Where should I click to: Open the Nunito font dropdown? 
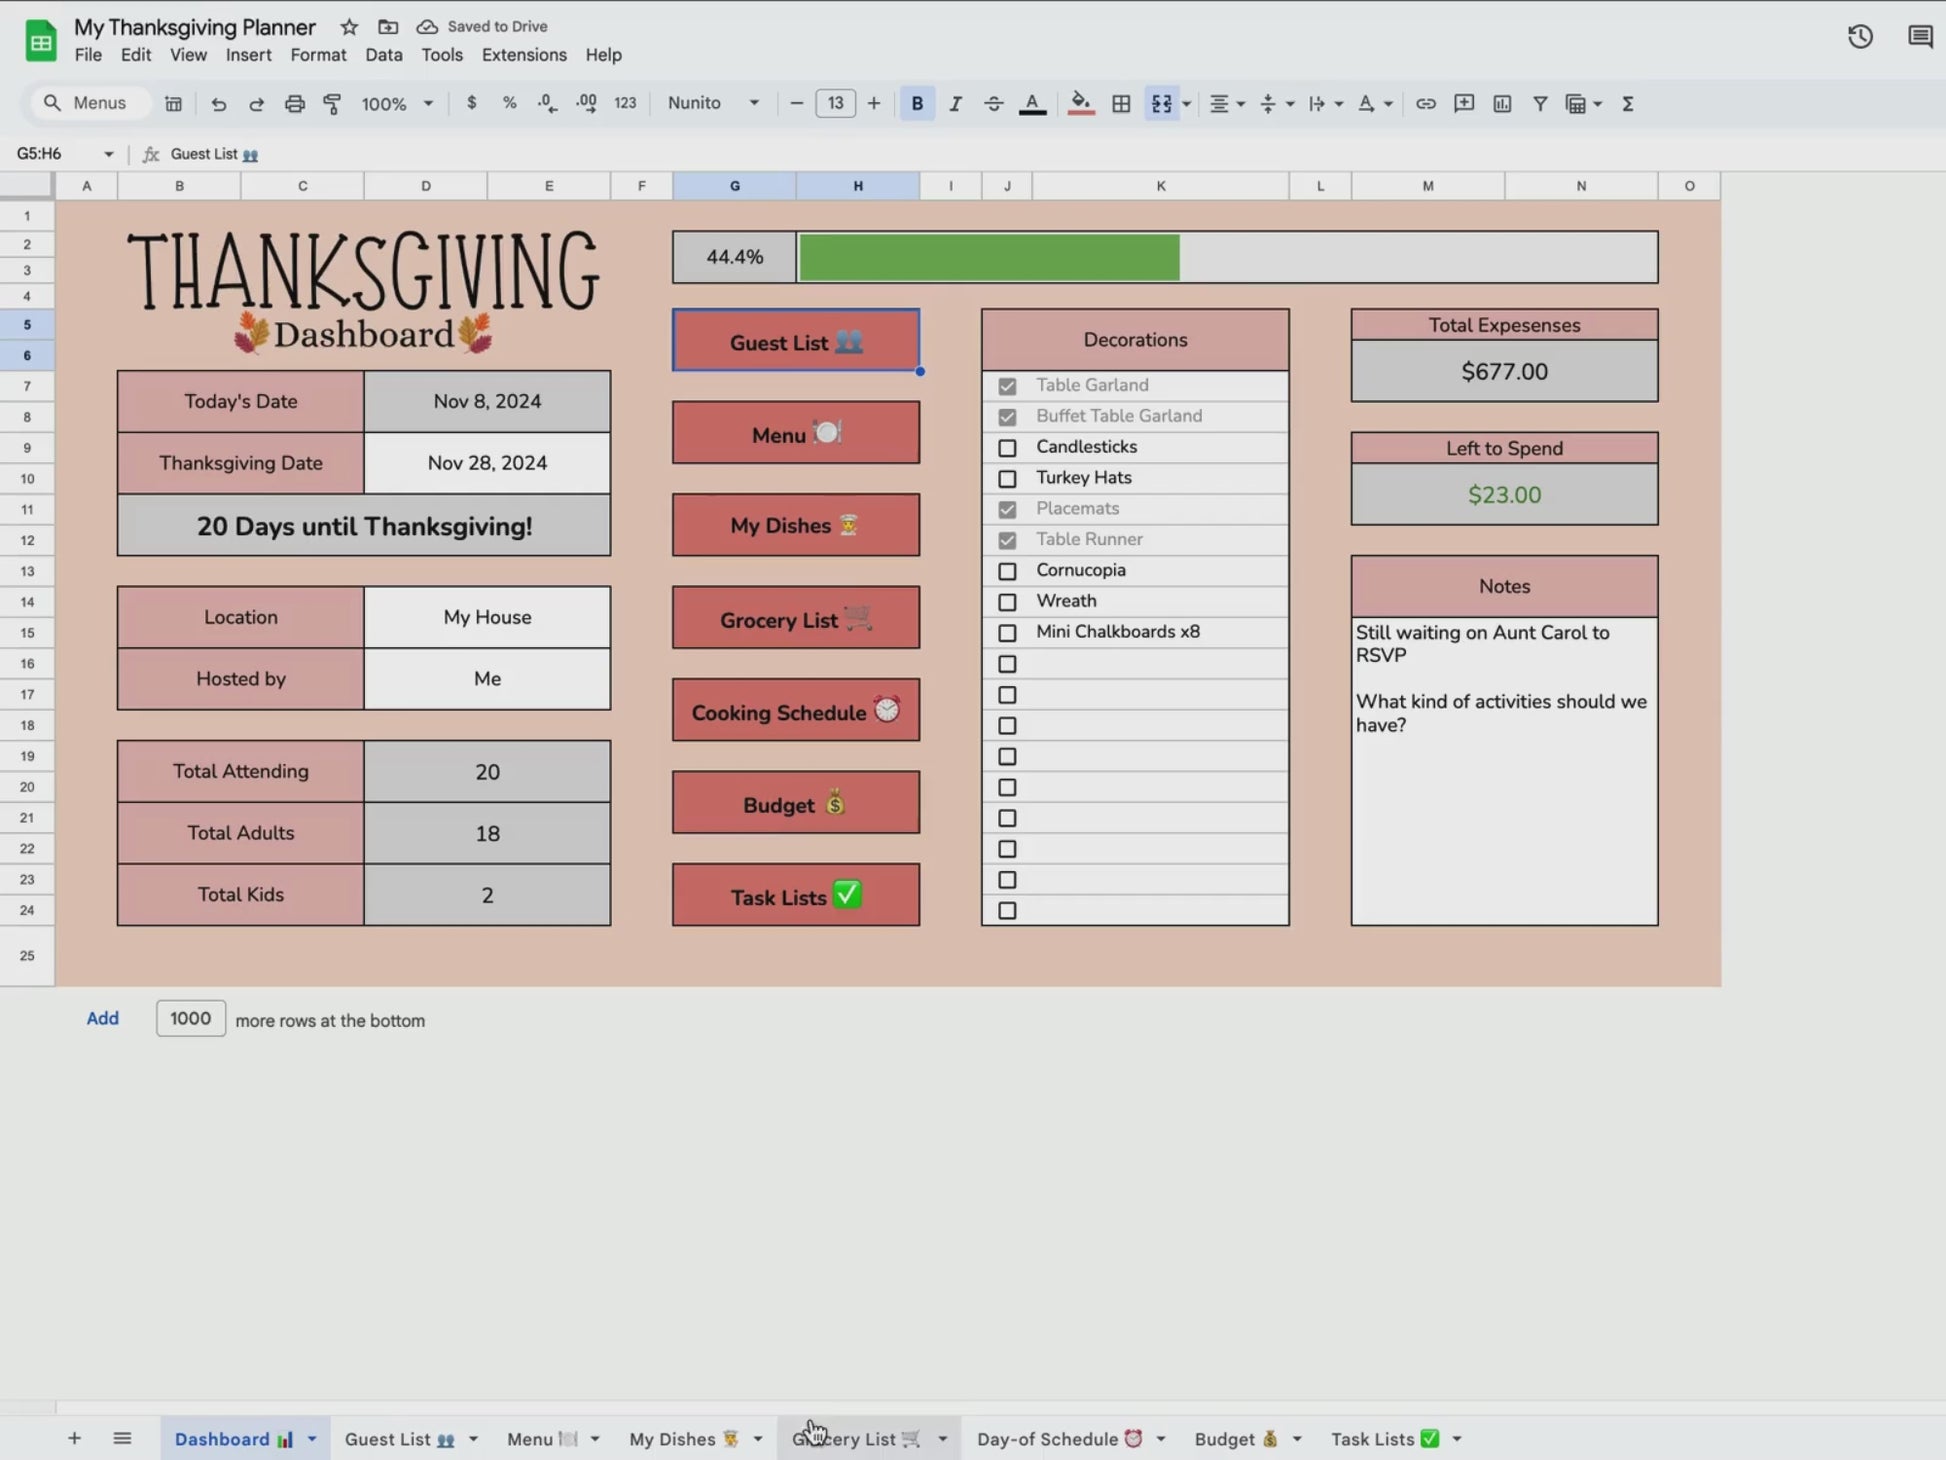(x=713, y=103)
